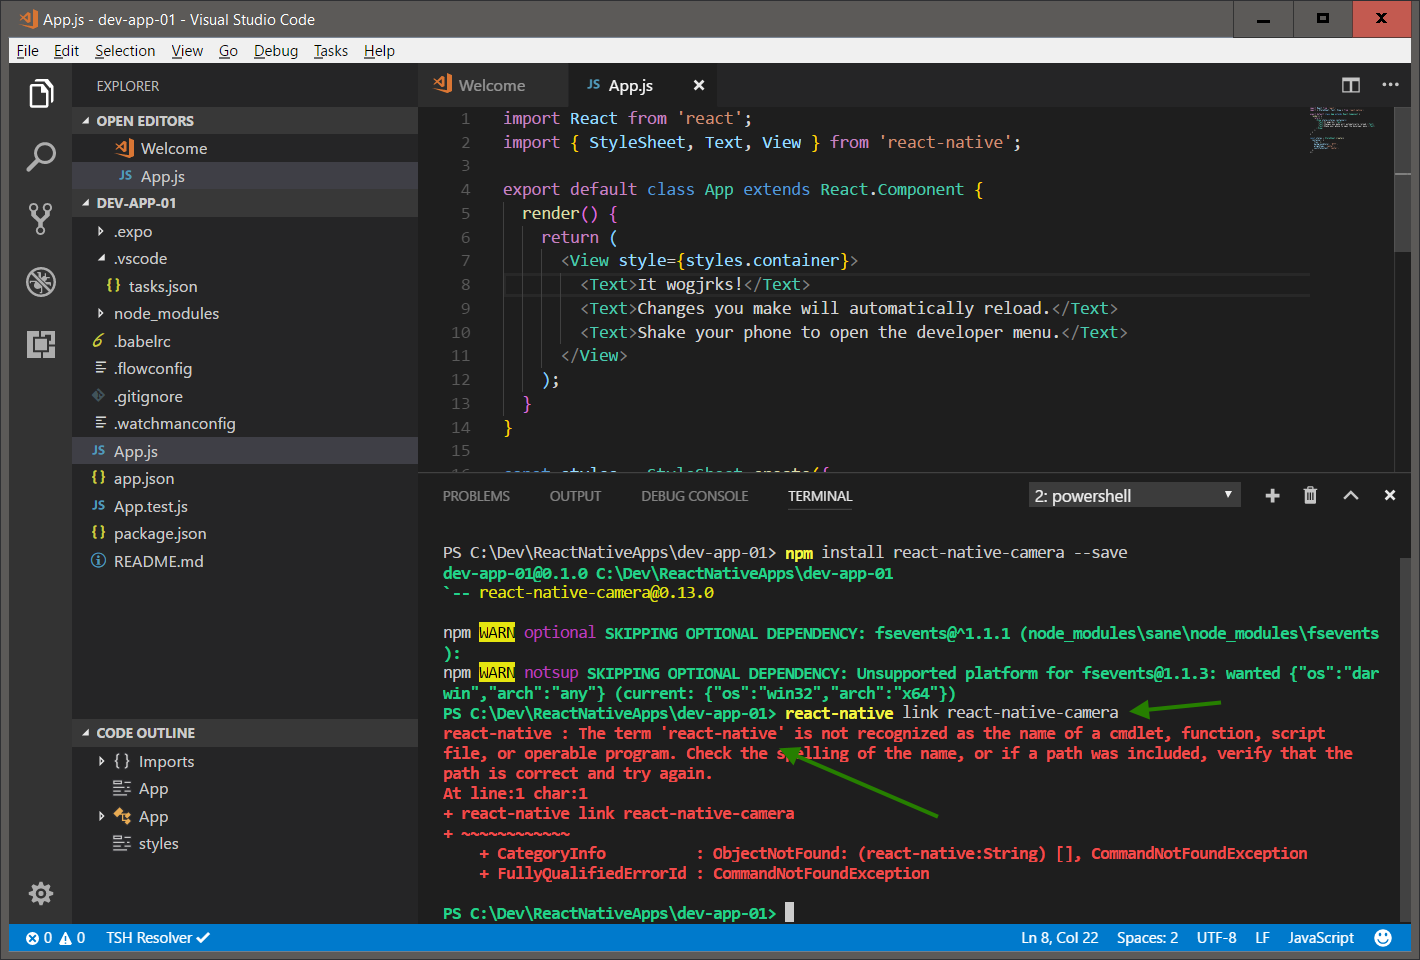Expand the Imports outline node
This screenshot has width=1420, height=960.
[x=101, y=761]
